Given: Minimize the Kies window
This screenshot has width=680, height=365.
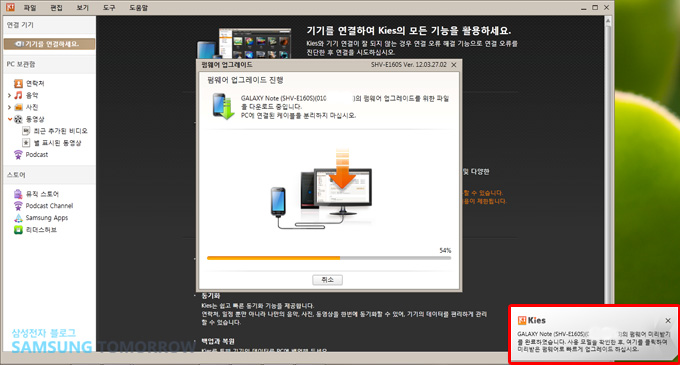Looking at the screenshot, I should click(x=583, y=8).
